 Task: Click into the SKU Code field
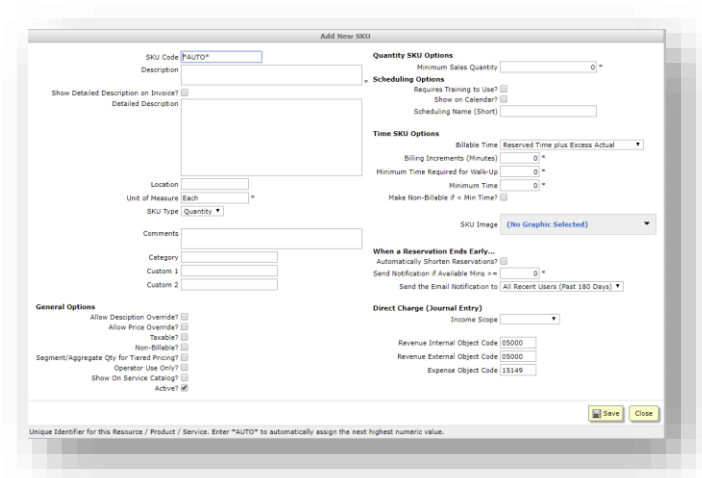tap(221, 57)
